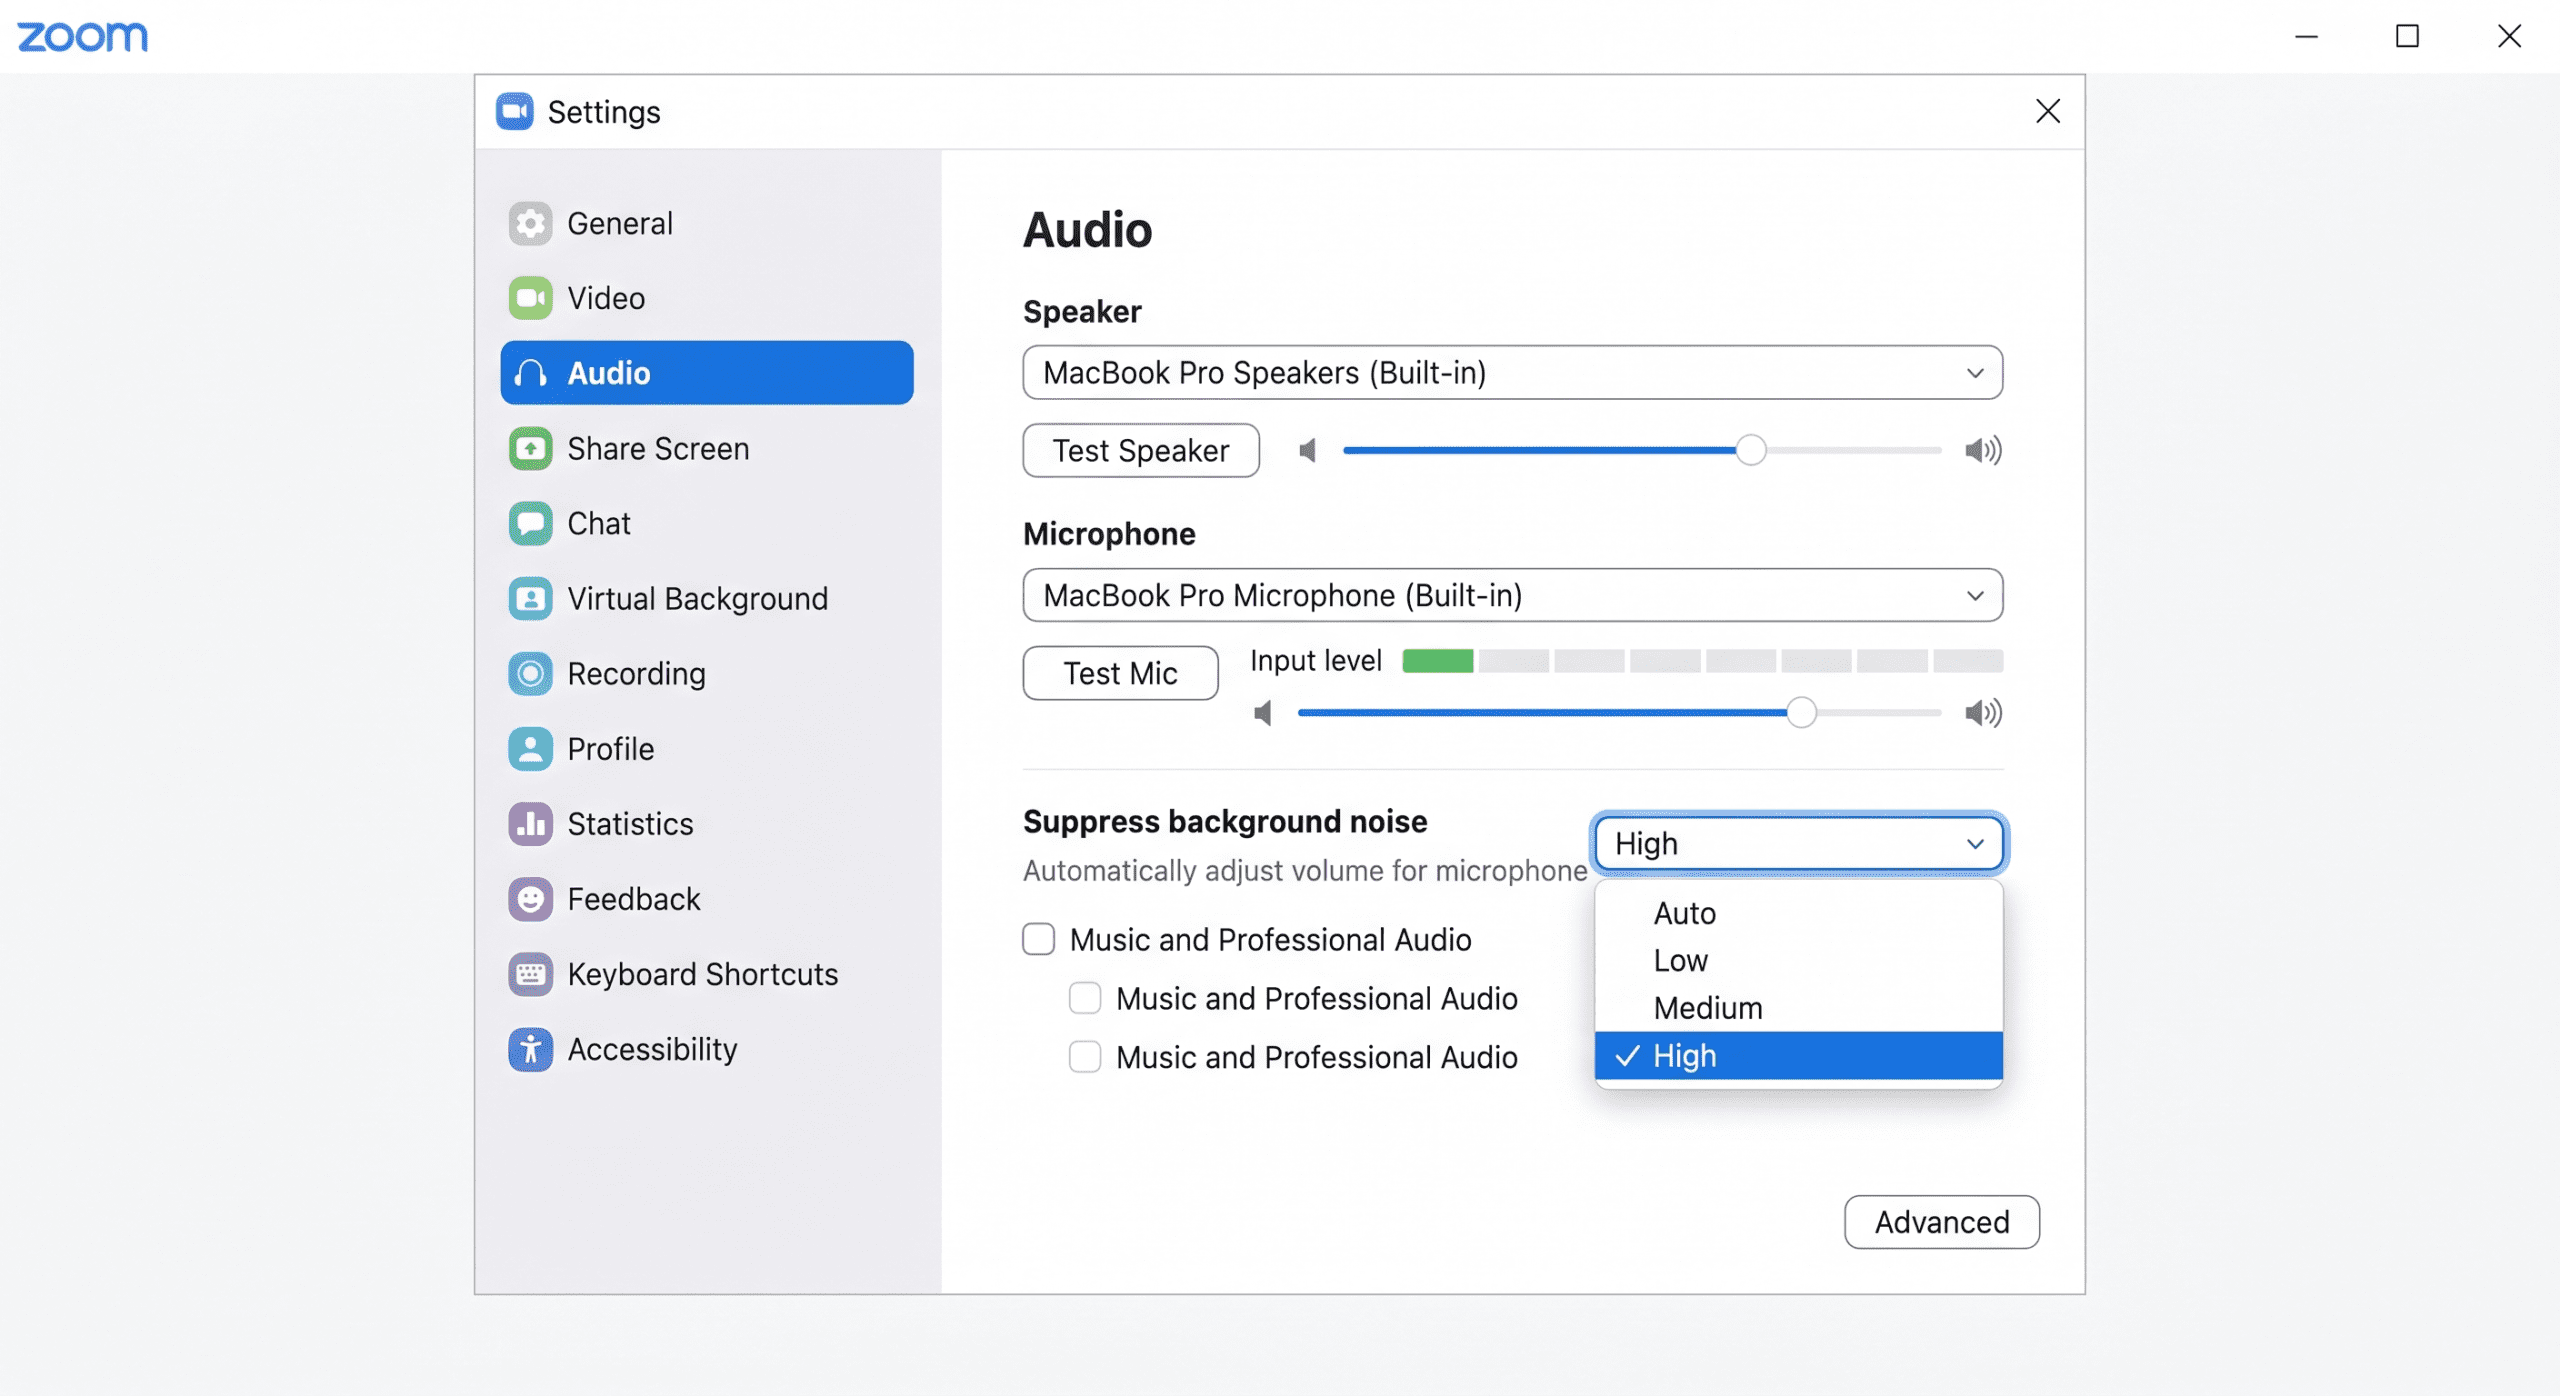Image resolution: width=2560 pixels, height=1396 pixels.
Task: Click the Chat bubble icon in sidebar
Action: (530, 523)
